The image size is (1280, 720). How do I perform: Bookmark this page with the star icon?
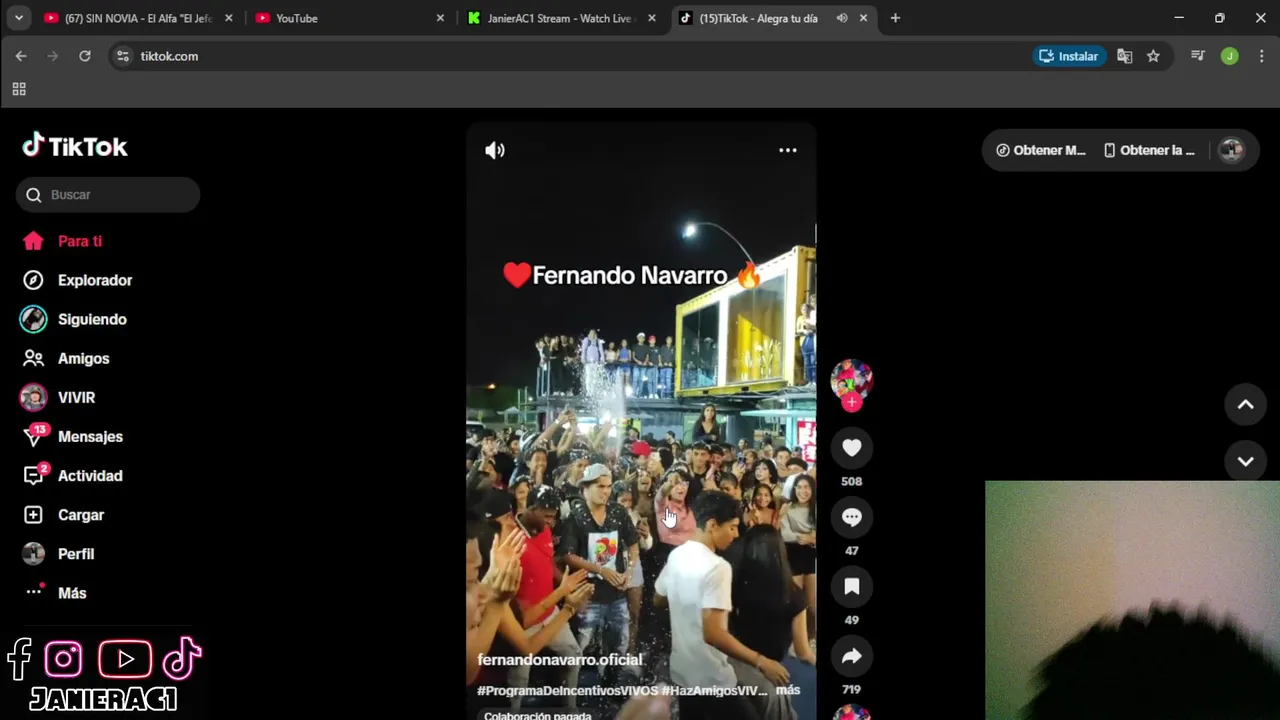click(1153, 56)
